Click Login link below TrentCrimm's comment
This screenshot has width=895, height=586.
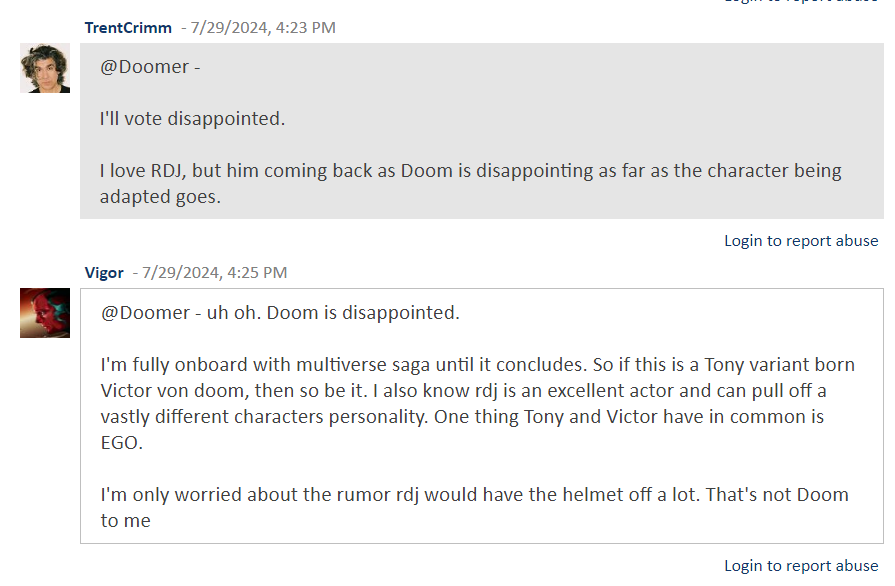point(743,240)
